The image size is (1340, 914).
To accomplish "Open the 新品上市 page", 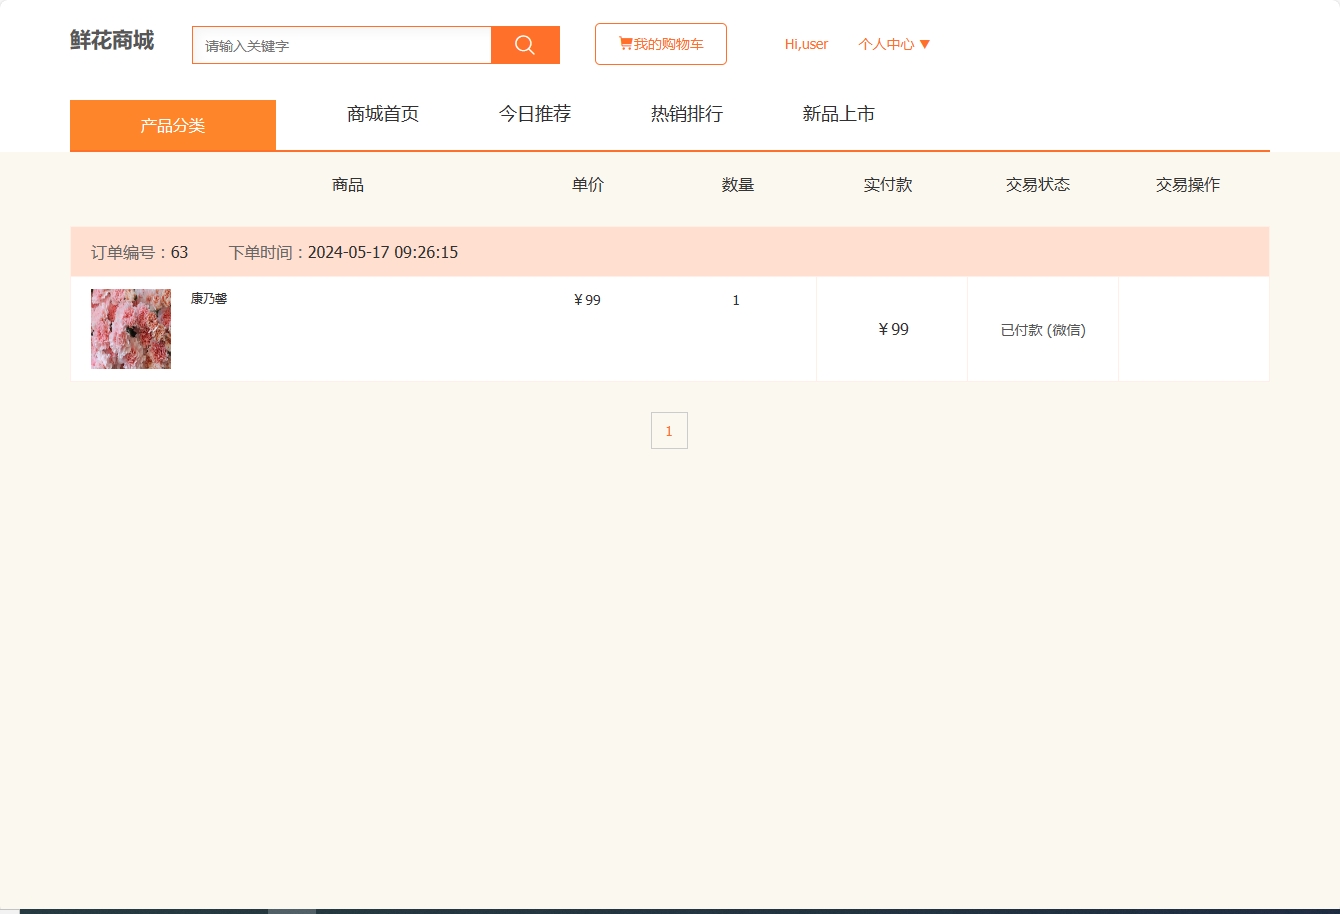I will (838, 114).
